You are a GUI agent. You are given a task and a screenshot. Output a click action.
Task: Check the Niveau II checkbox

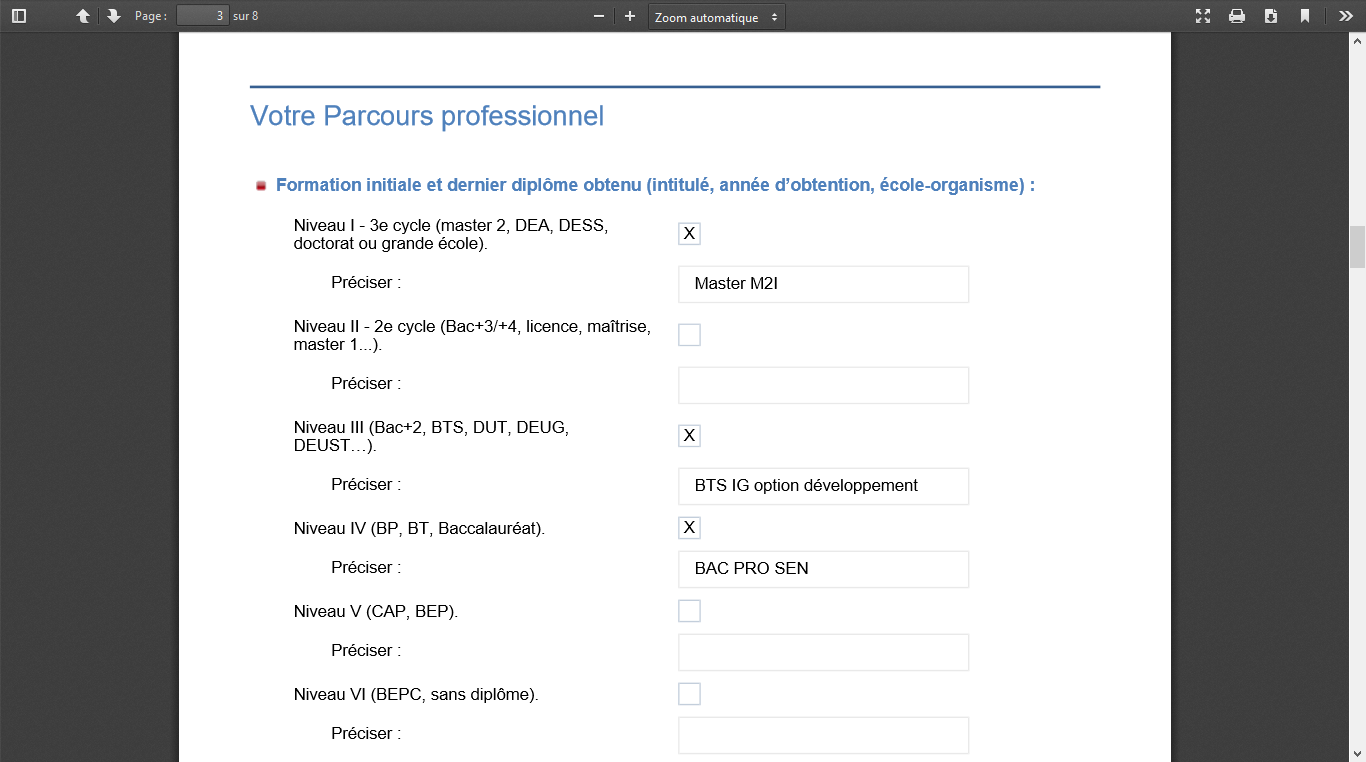[689, 335]
